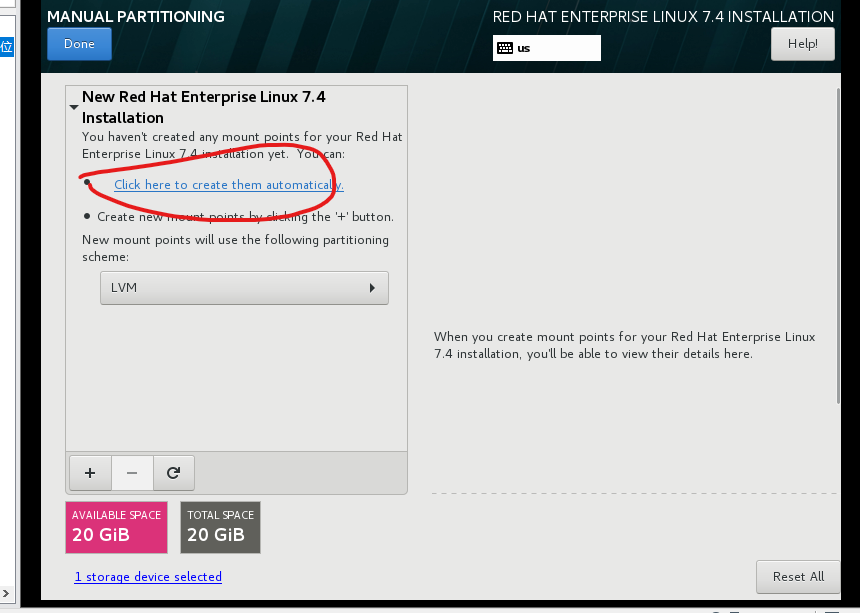Open the LVM partitioning scheme dropdown

click(244, 288)
